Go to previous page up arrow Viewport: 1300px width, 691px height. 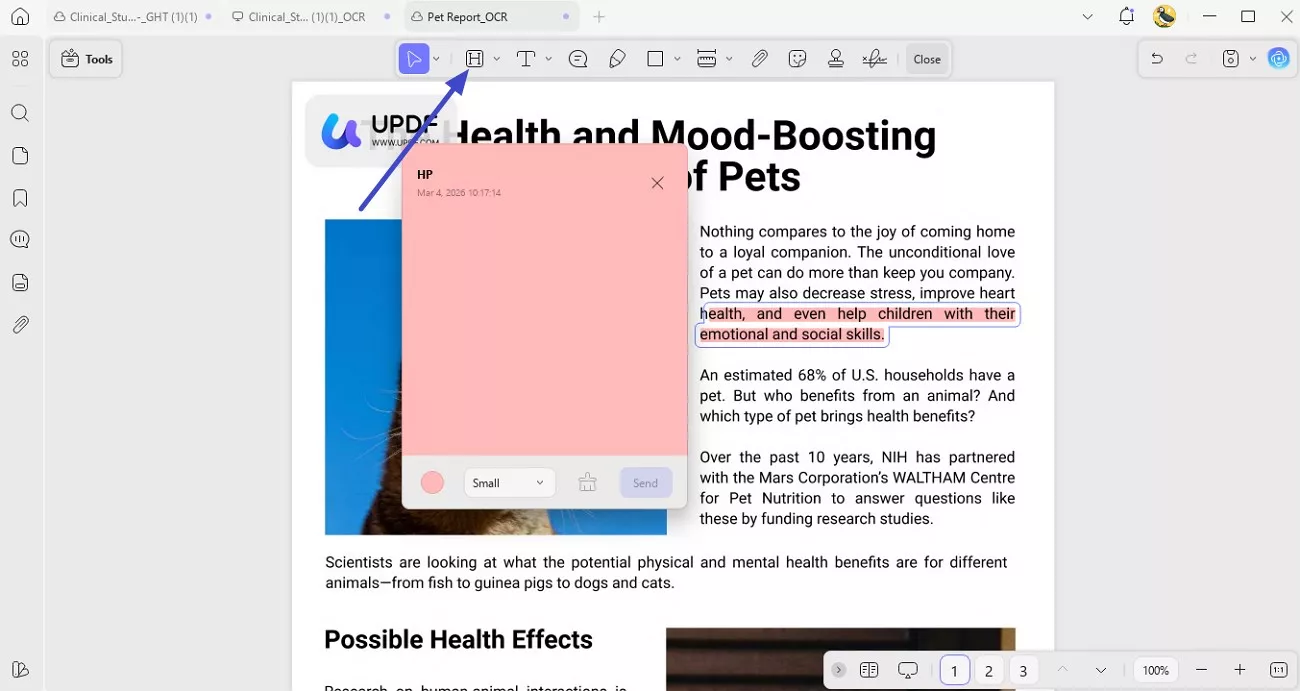tap(1062, 670)
